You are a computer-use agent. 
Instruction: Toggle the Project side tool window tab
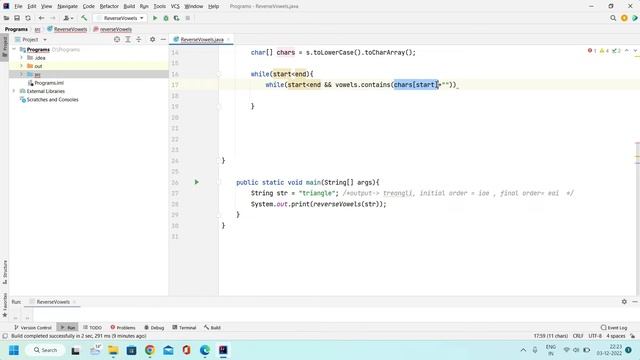tap(4, 48)
